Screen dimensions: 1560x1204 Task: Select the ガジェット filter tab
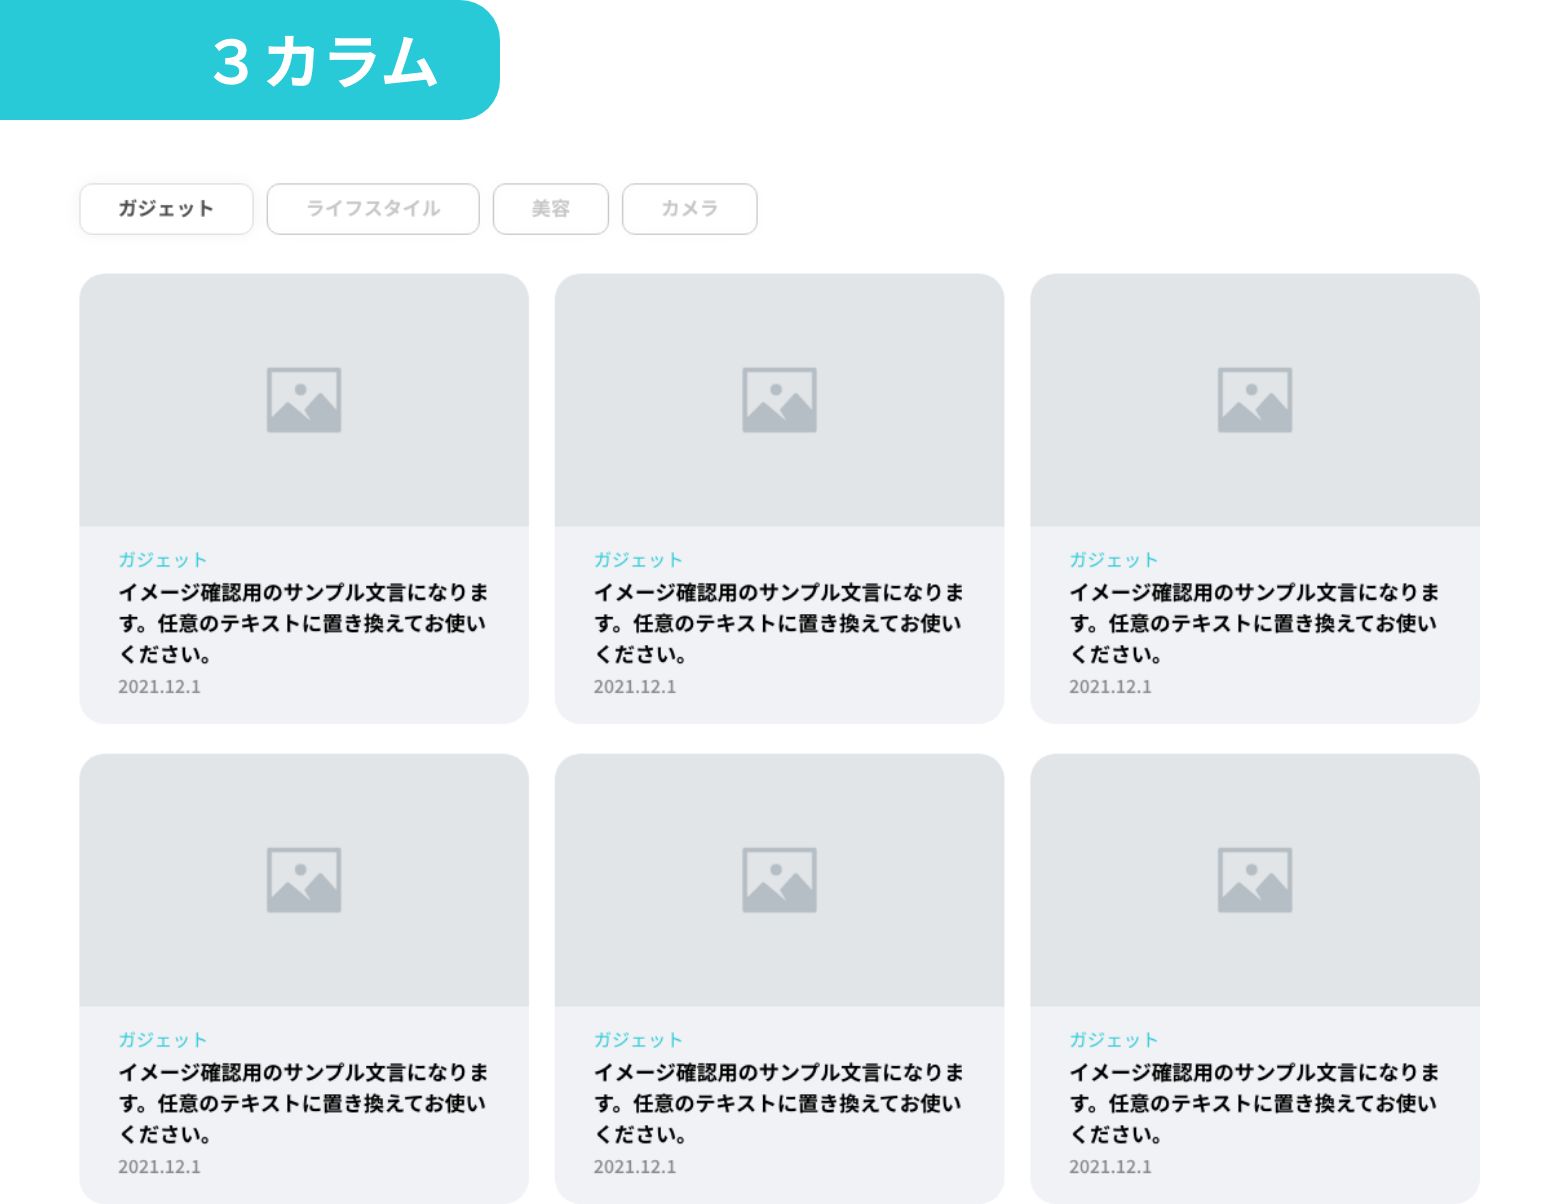tap(165, 209)
